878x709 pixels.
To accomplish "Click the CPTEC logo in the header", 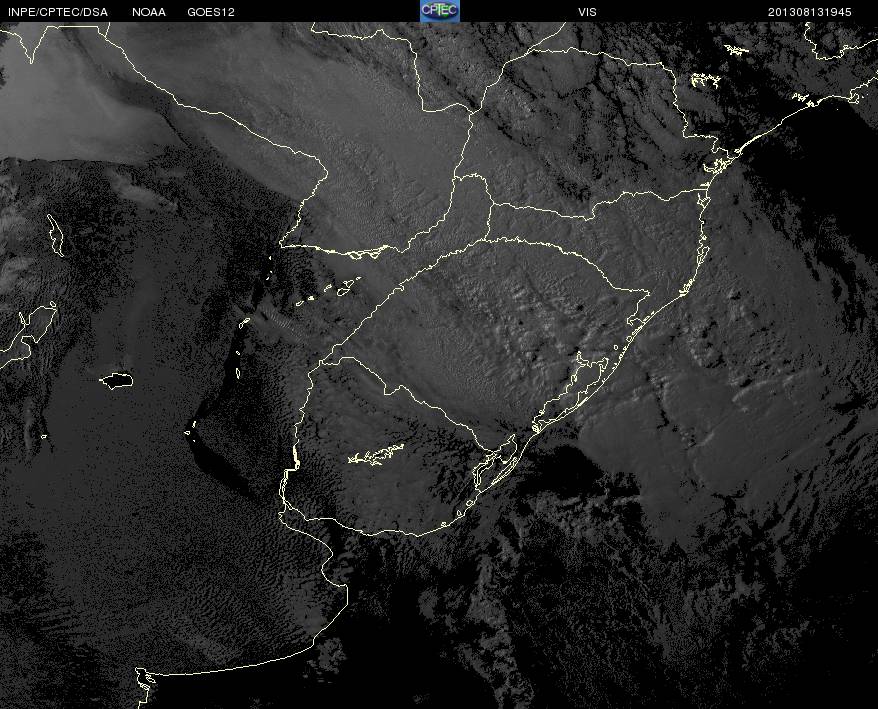I will click(439, 10).
